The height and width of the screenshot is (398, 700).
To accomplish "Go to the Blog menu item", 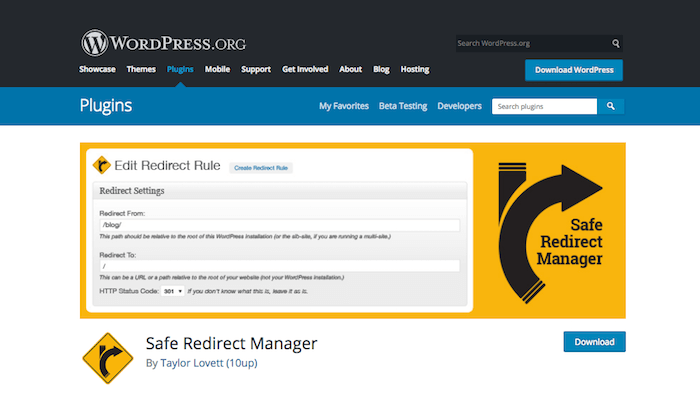I will tap(381, 69).
